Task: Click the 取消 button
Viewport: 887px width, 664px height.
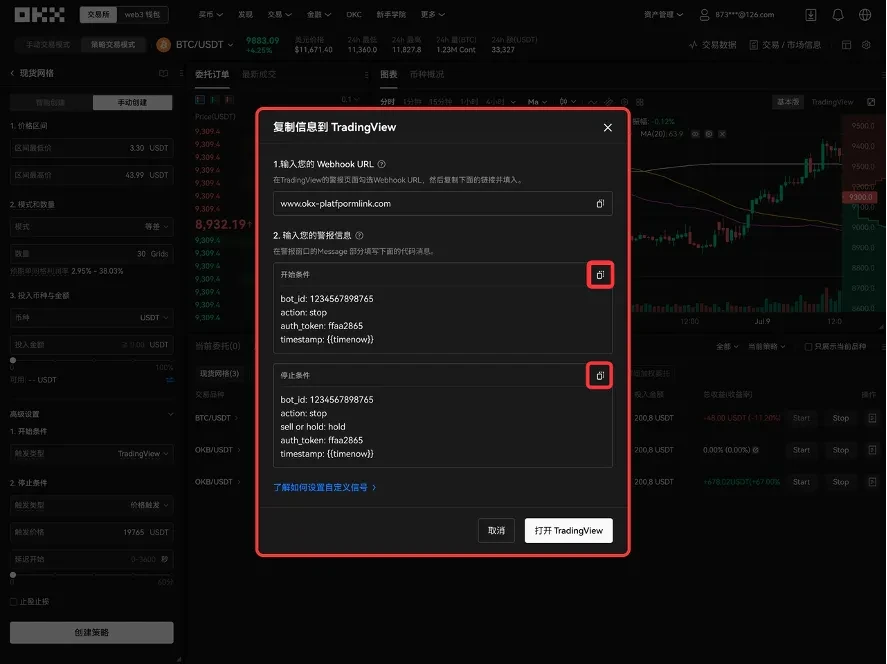Action: point(496,531)
